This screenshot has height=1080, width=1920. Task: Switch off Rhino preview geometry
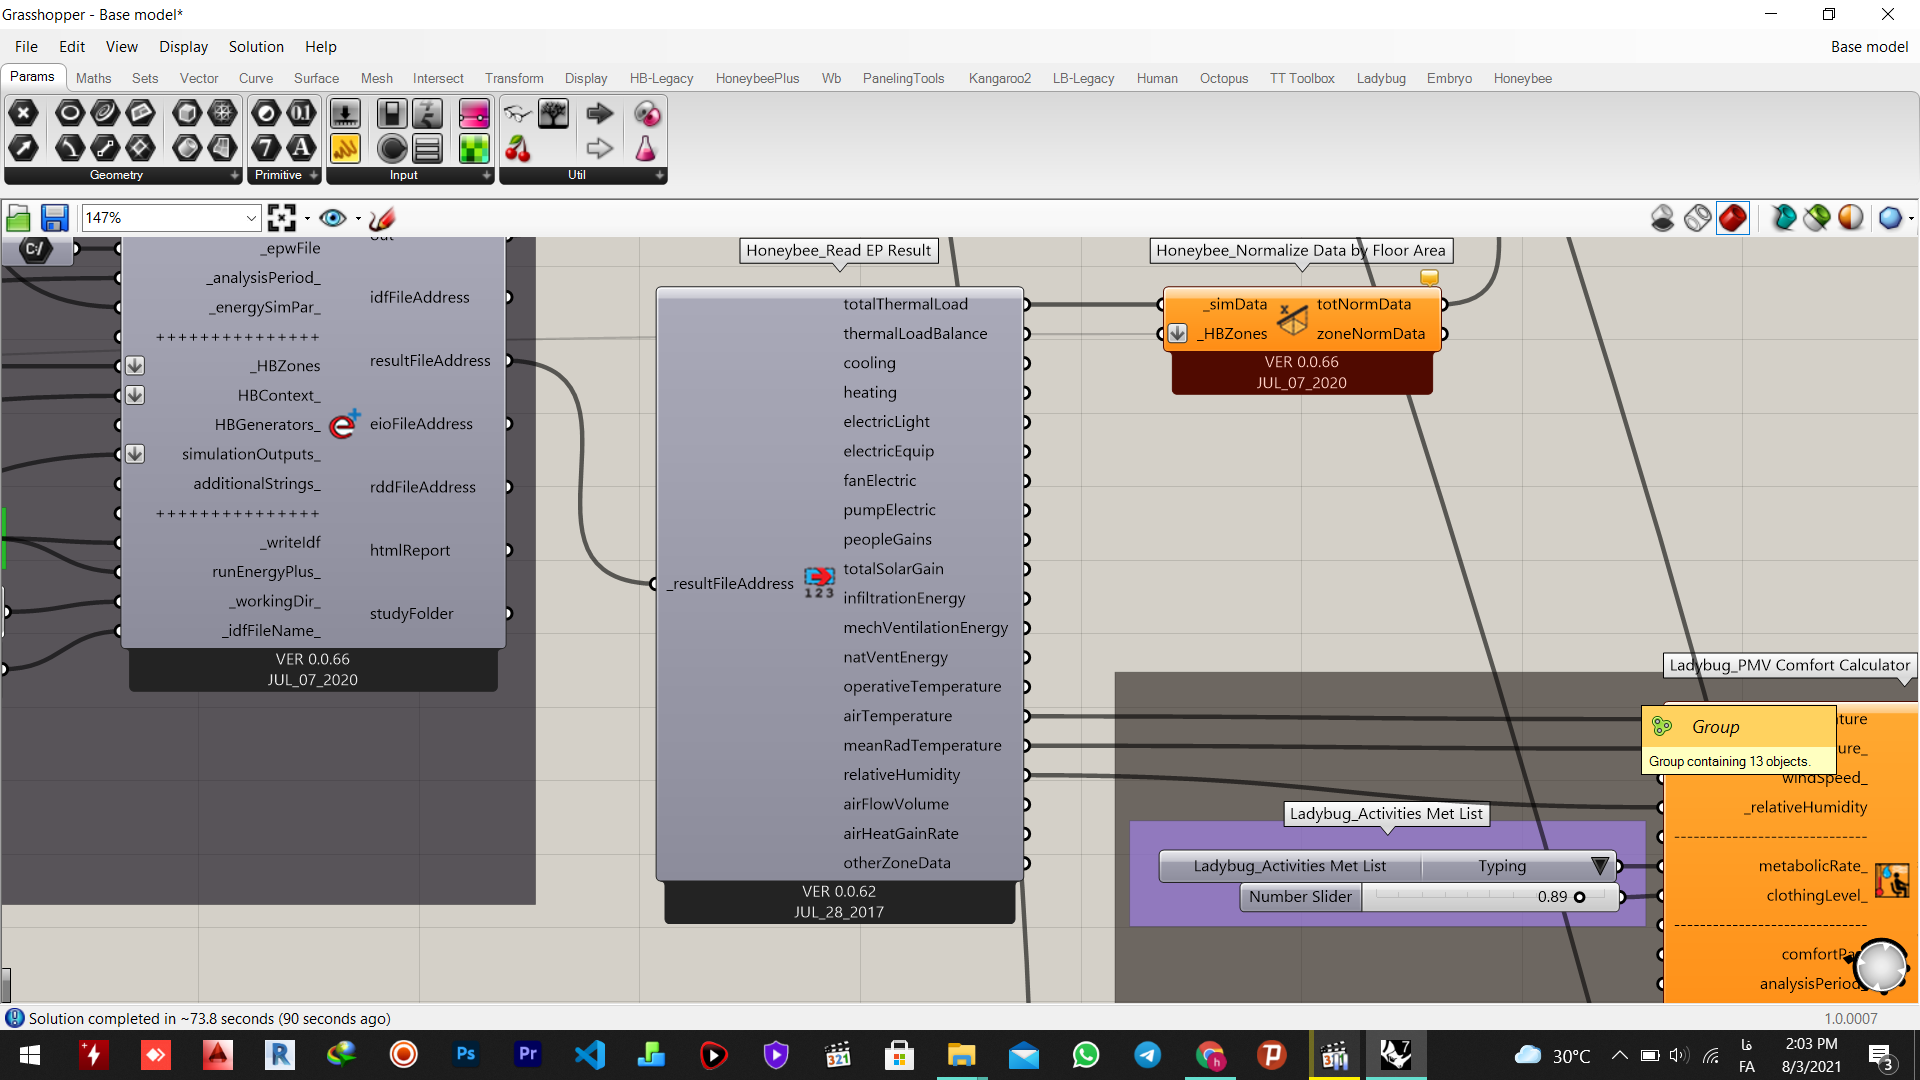point(1662,217)
